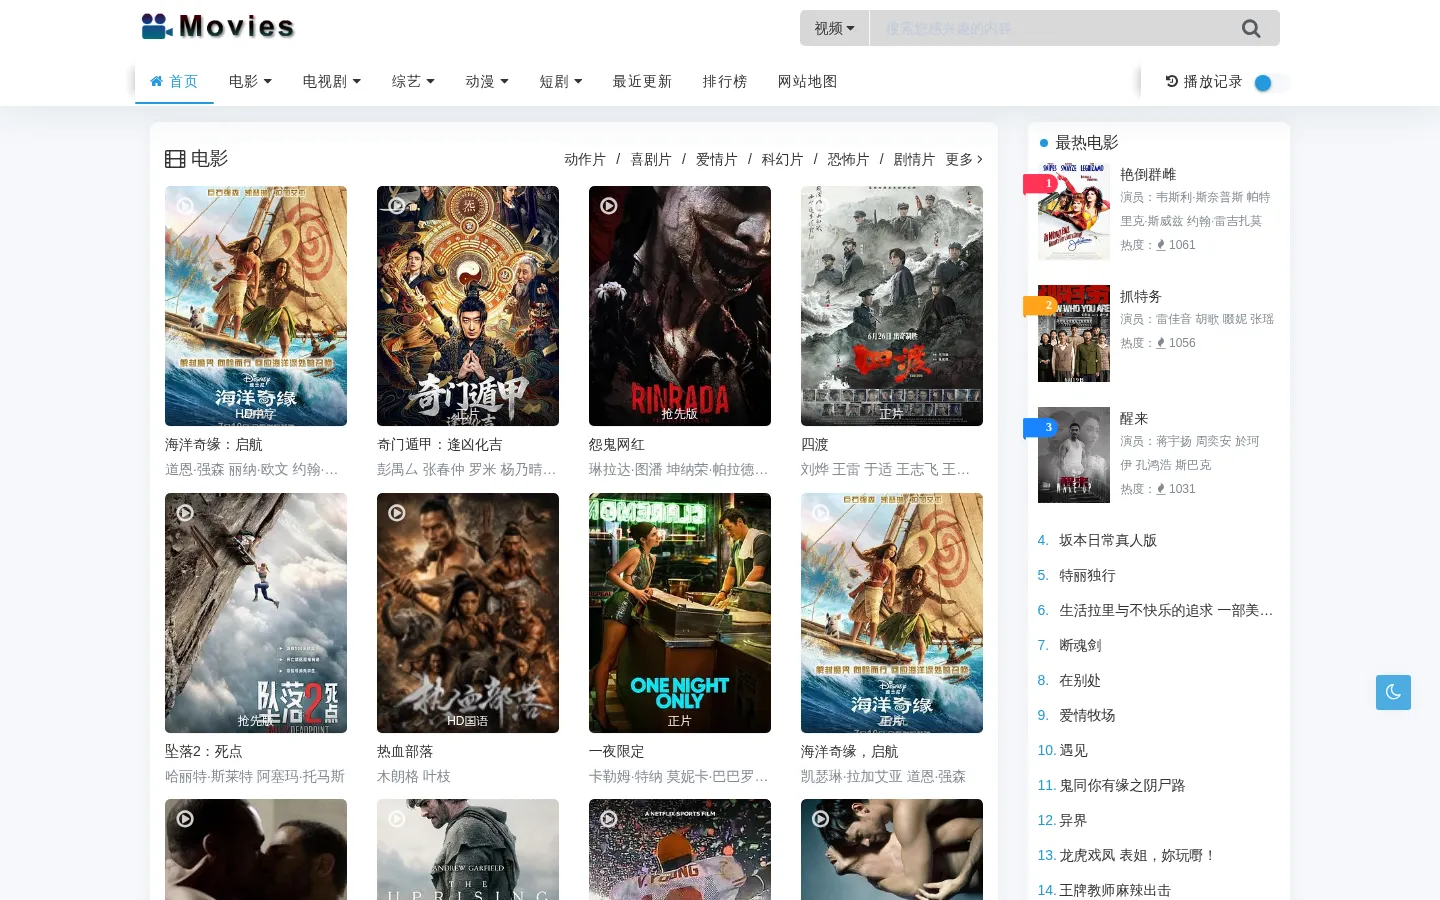The height and width of the screenshot is (900, 1440).
Task: Open 播放记录 history
Action: pos(1204,82)
